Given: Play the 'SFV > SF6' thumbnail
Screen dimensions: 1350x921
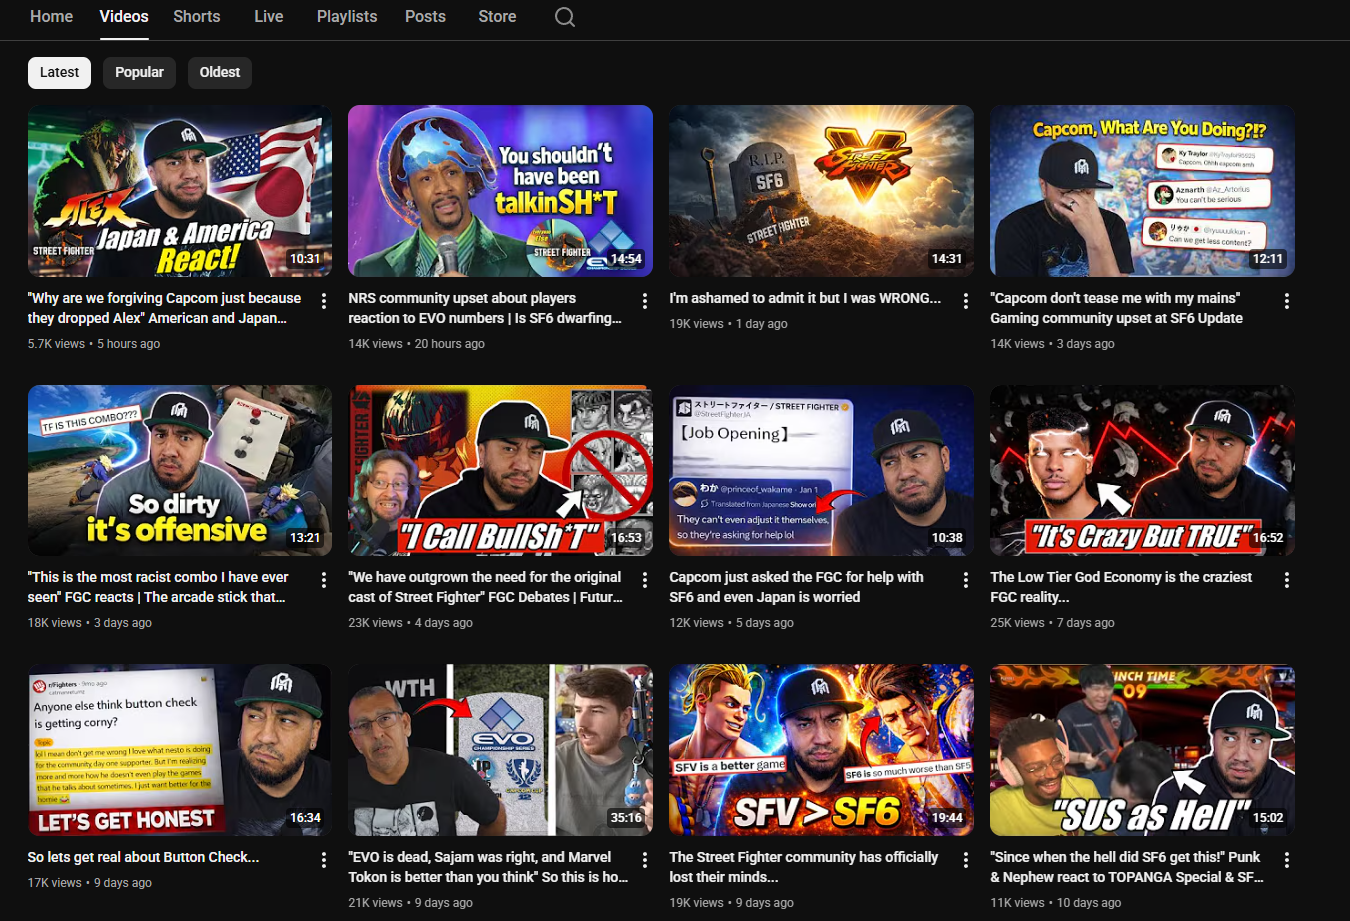Looking at the screenshot, I should 821,750.
